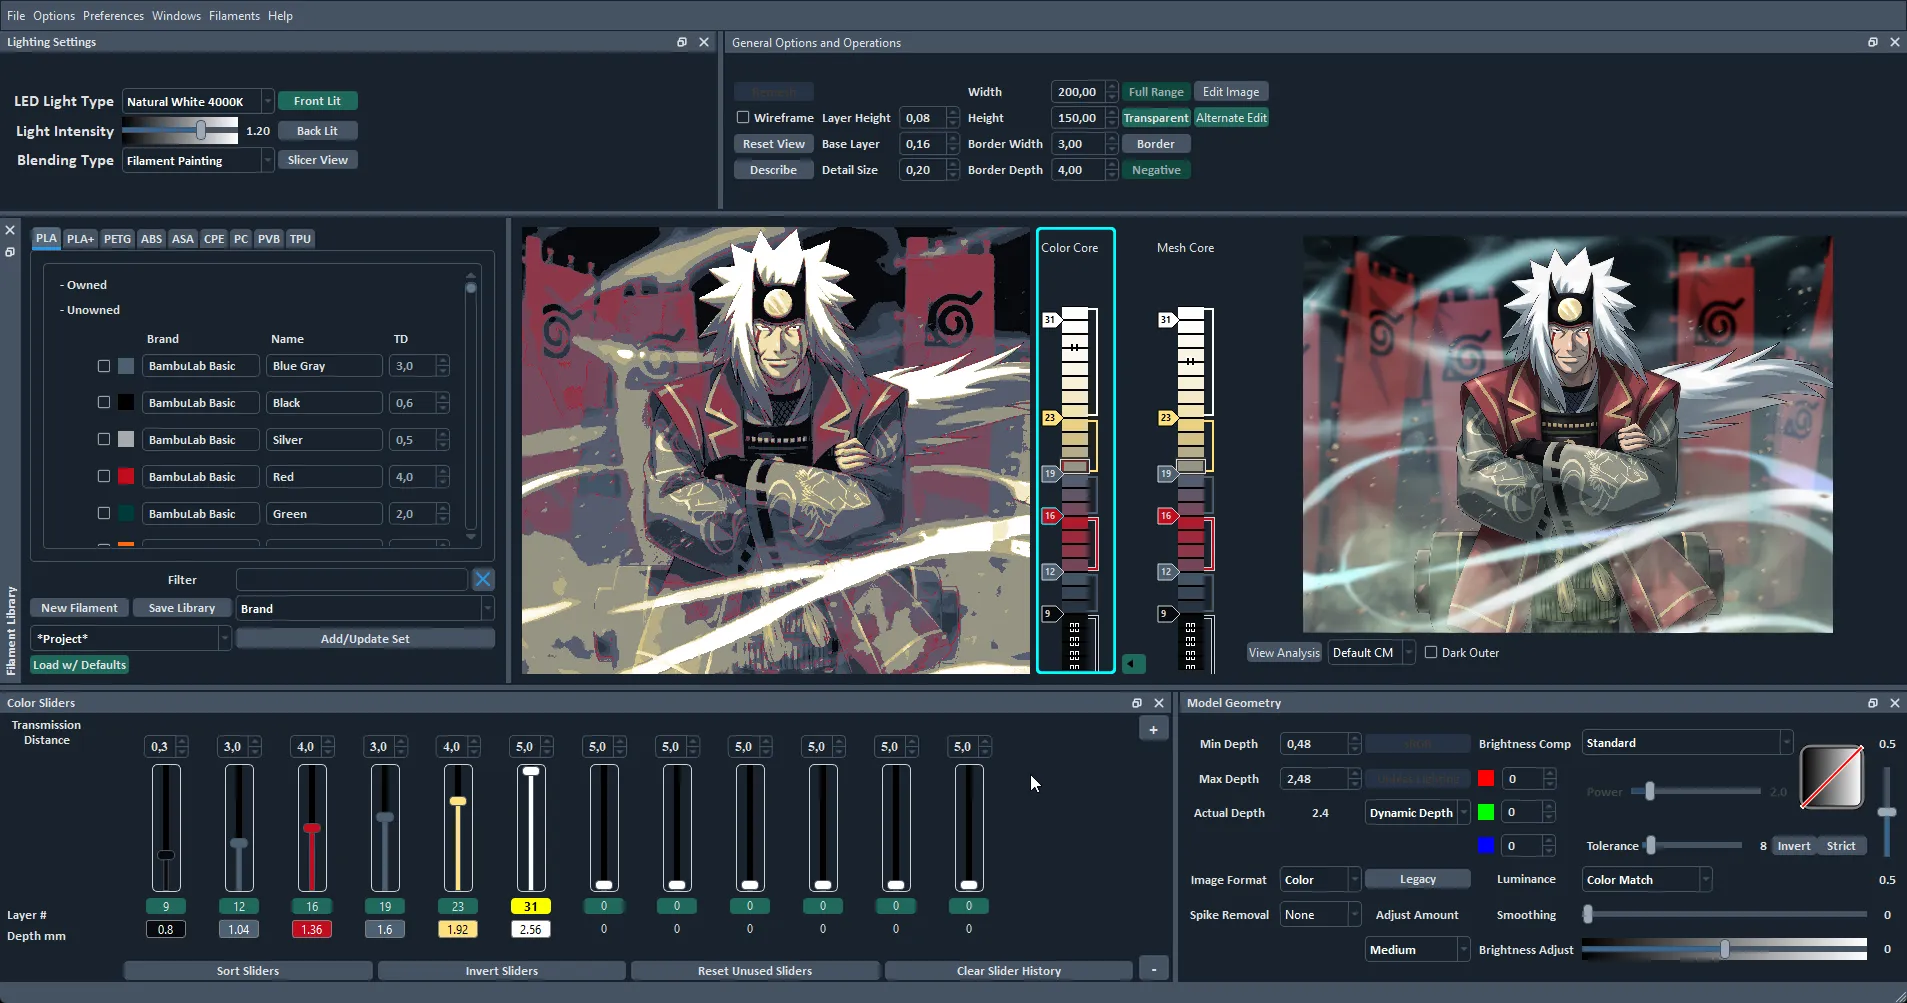This screenshot has height=1003, width=1907.
Task: Float the Lighting Settings panel
Action: click(x=682, y=42)
